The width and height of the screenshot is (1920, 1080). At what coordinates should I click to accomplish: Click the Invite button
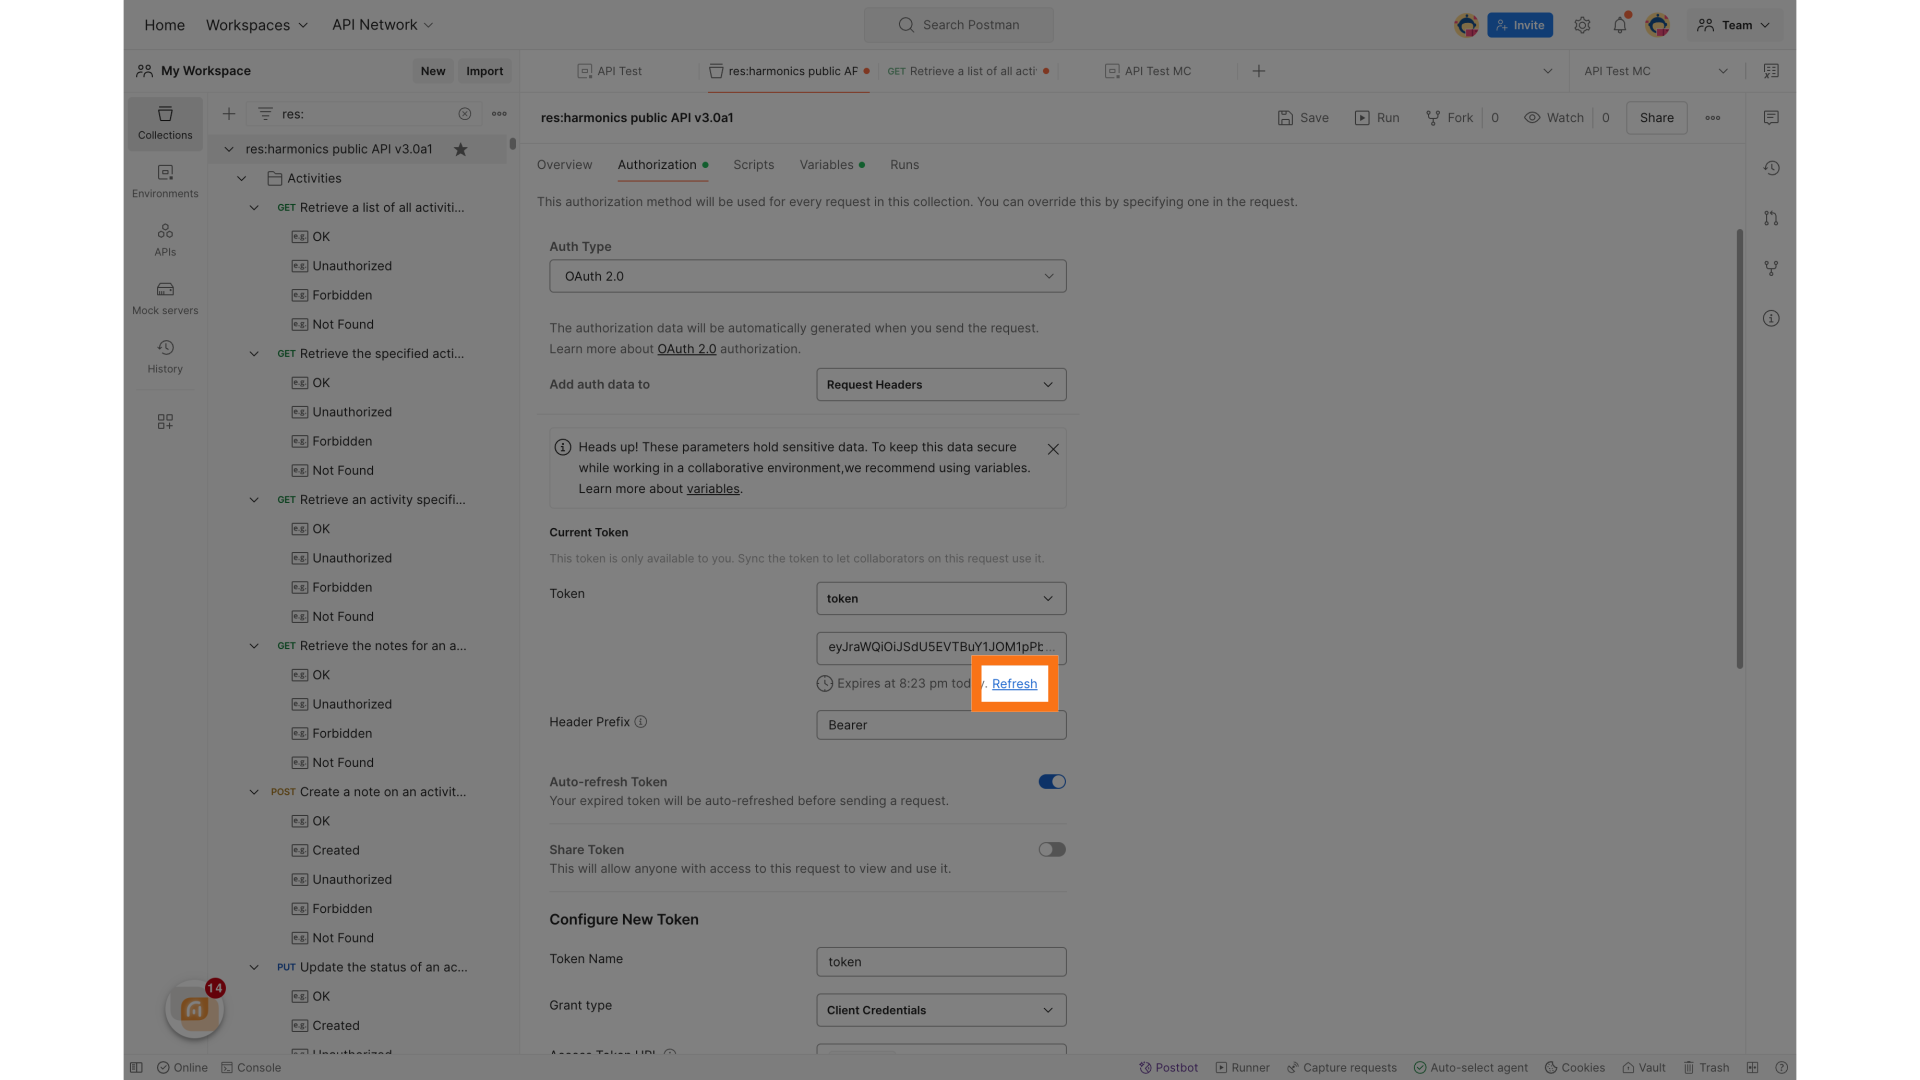(1519, 25)
